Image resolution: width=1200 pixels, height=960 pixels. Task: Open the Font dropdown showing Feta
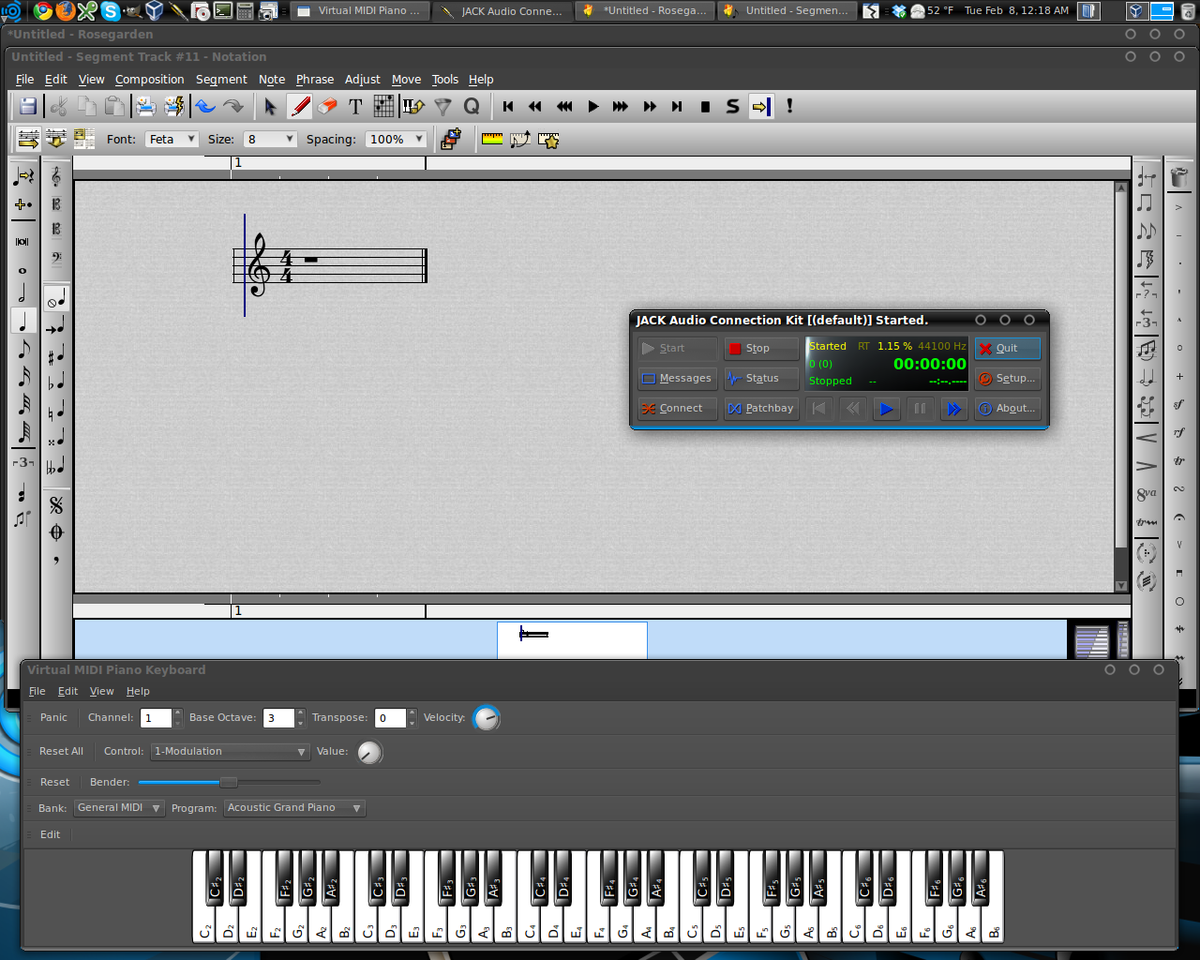click(171, 139)
